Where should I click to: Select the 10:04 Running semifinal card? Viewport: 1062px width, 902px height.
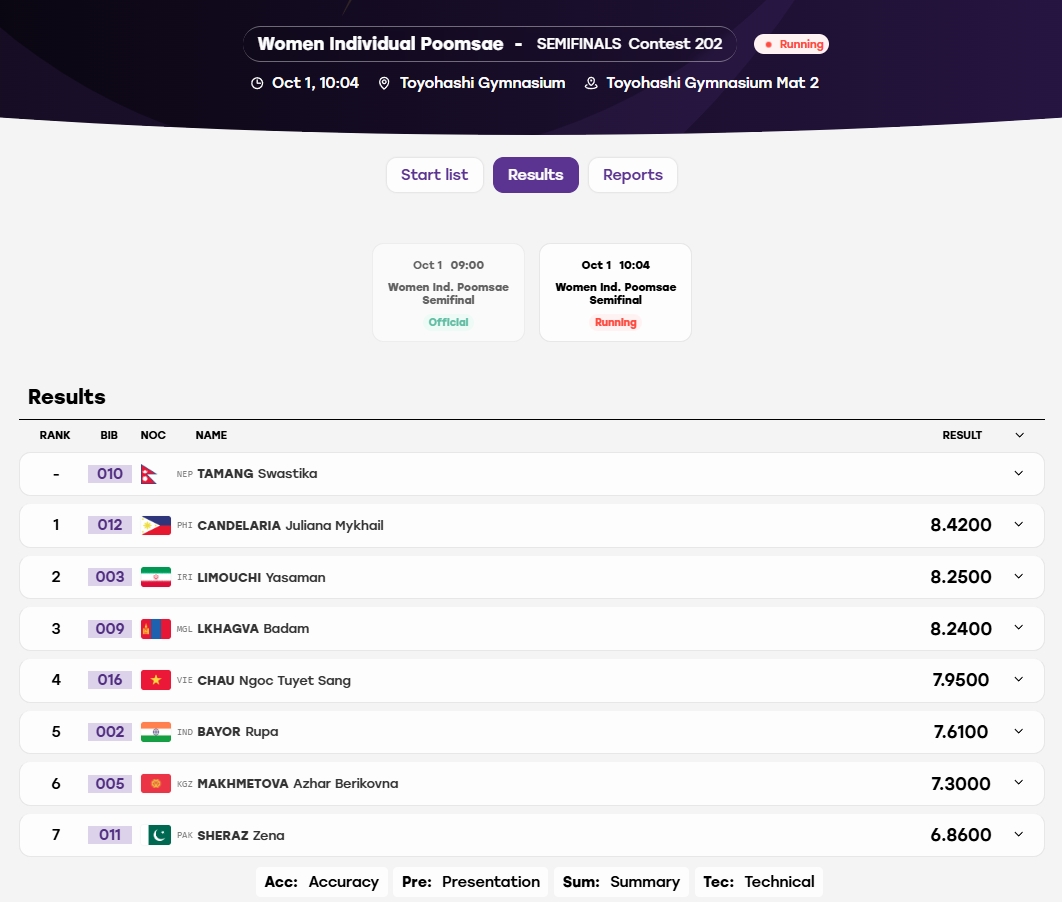pos(616,293)
